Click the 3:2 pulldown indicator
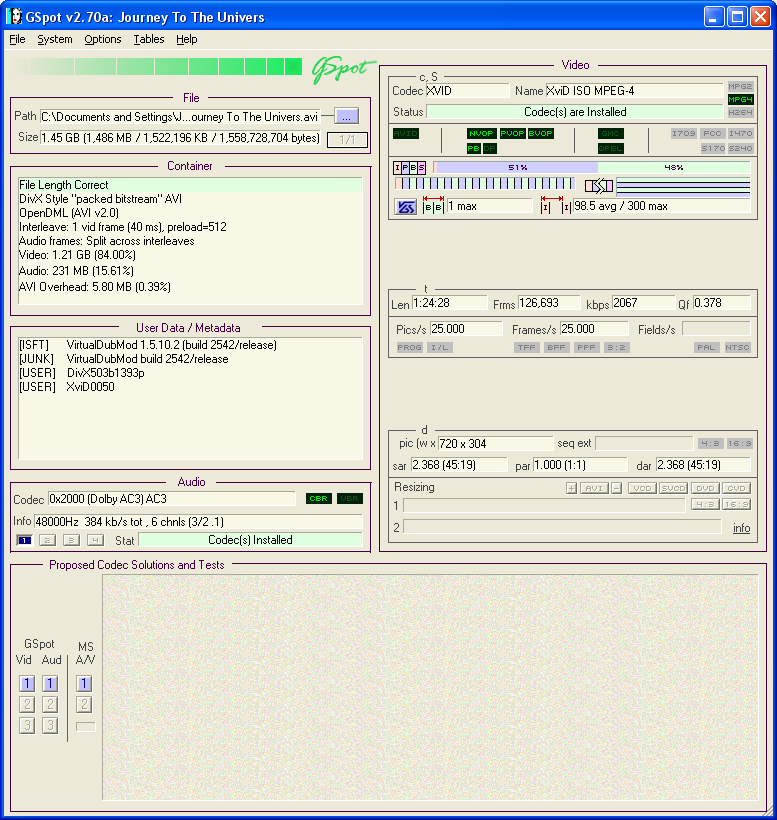777x820 pixels. click(616, 347)
